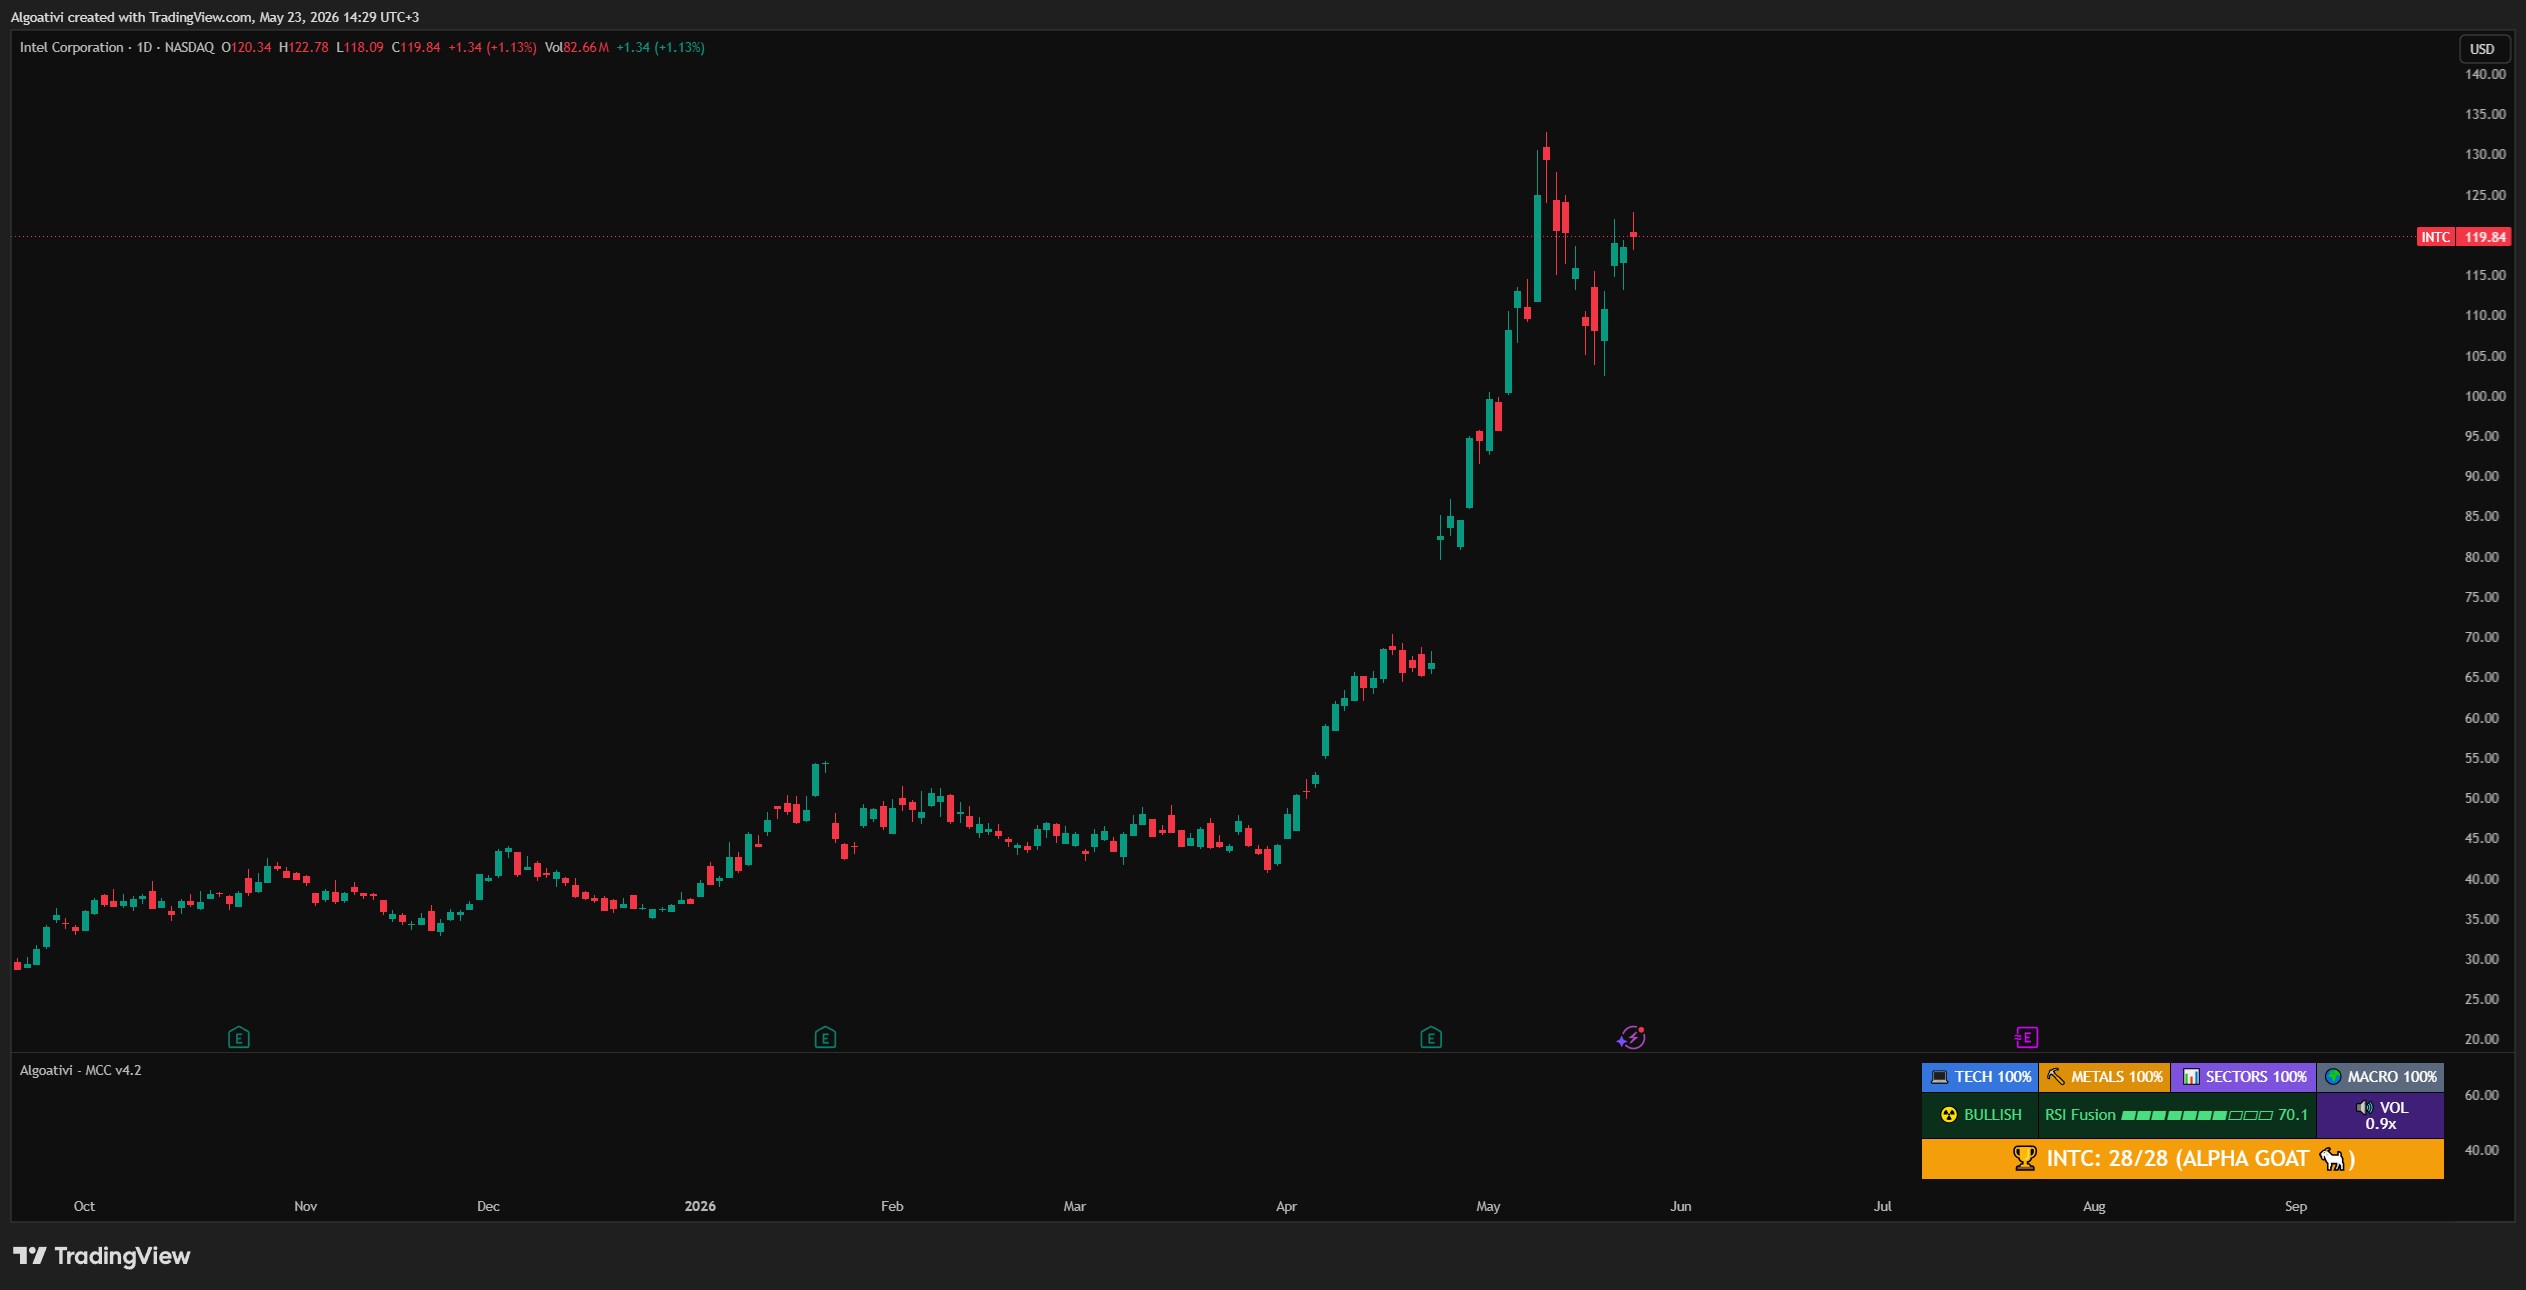Click the 100.00 price axis label
2526x1290 pixels.
coord(2485,396)
